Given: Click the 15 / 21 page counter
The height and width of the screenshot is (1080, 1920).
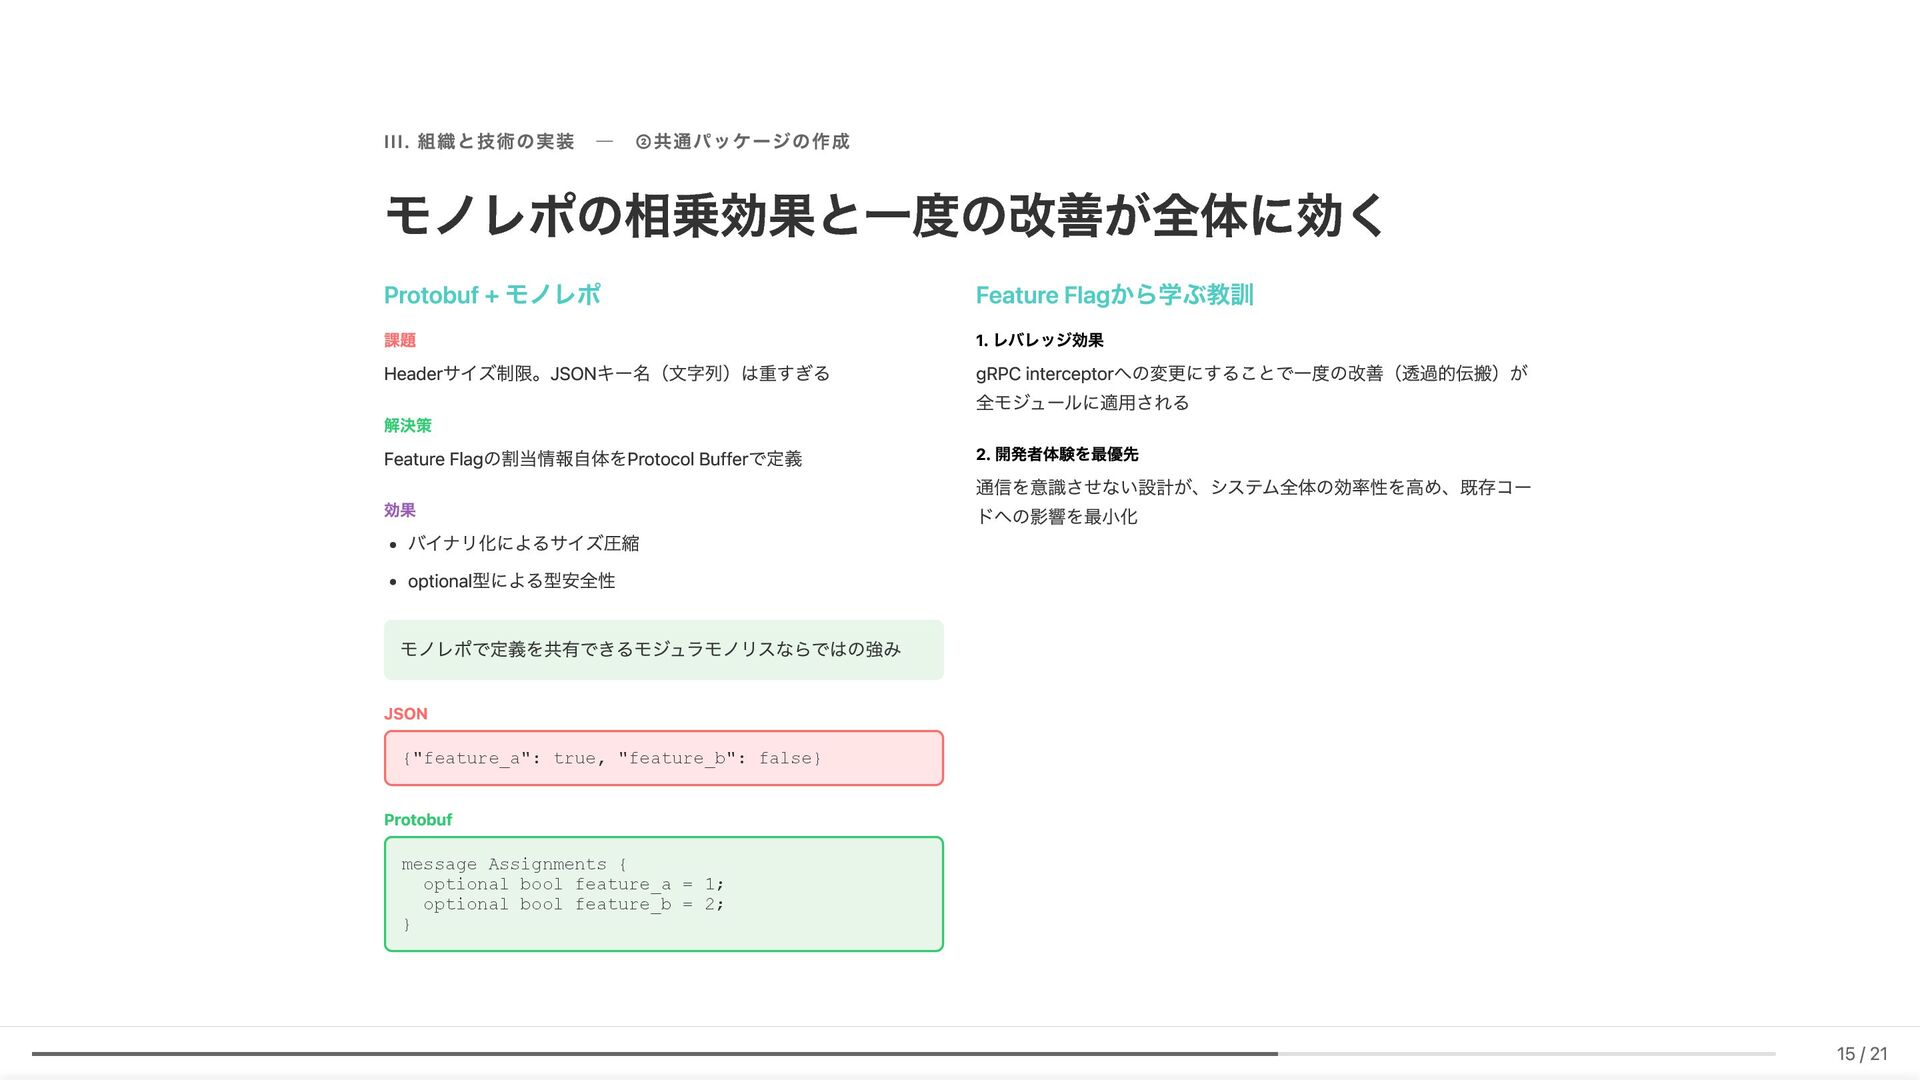Looking at the screenshot, I should 1861,1054.
